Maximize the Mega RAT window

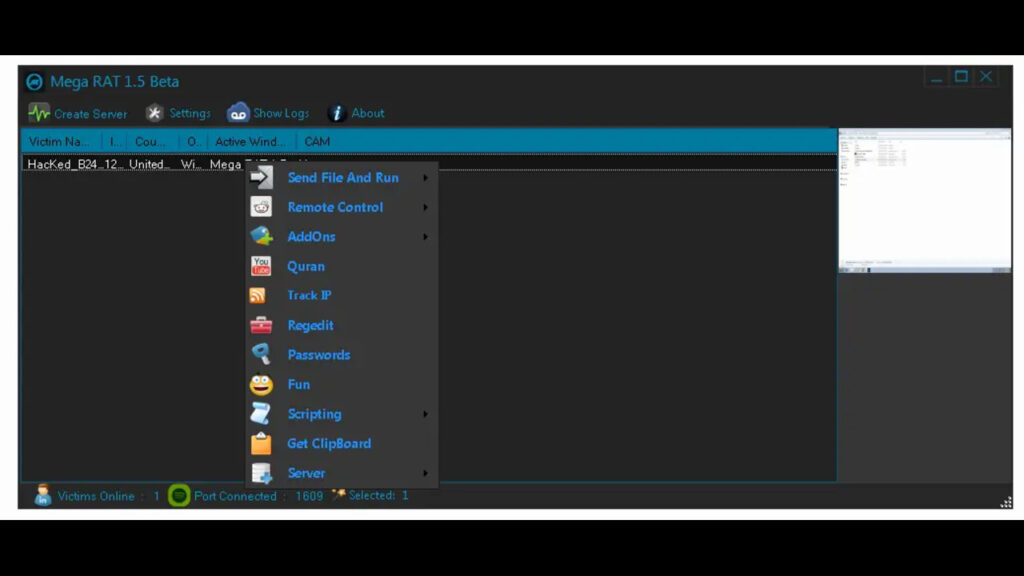(961, 76)
